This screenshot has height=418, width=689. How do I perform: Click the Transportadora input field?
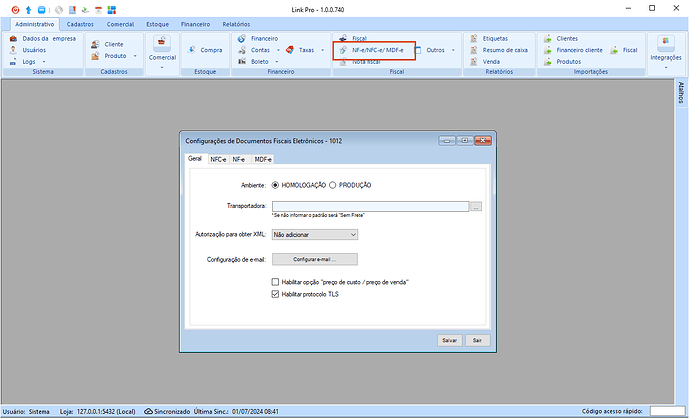click(x=370, y=206)
